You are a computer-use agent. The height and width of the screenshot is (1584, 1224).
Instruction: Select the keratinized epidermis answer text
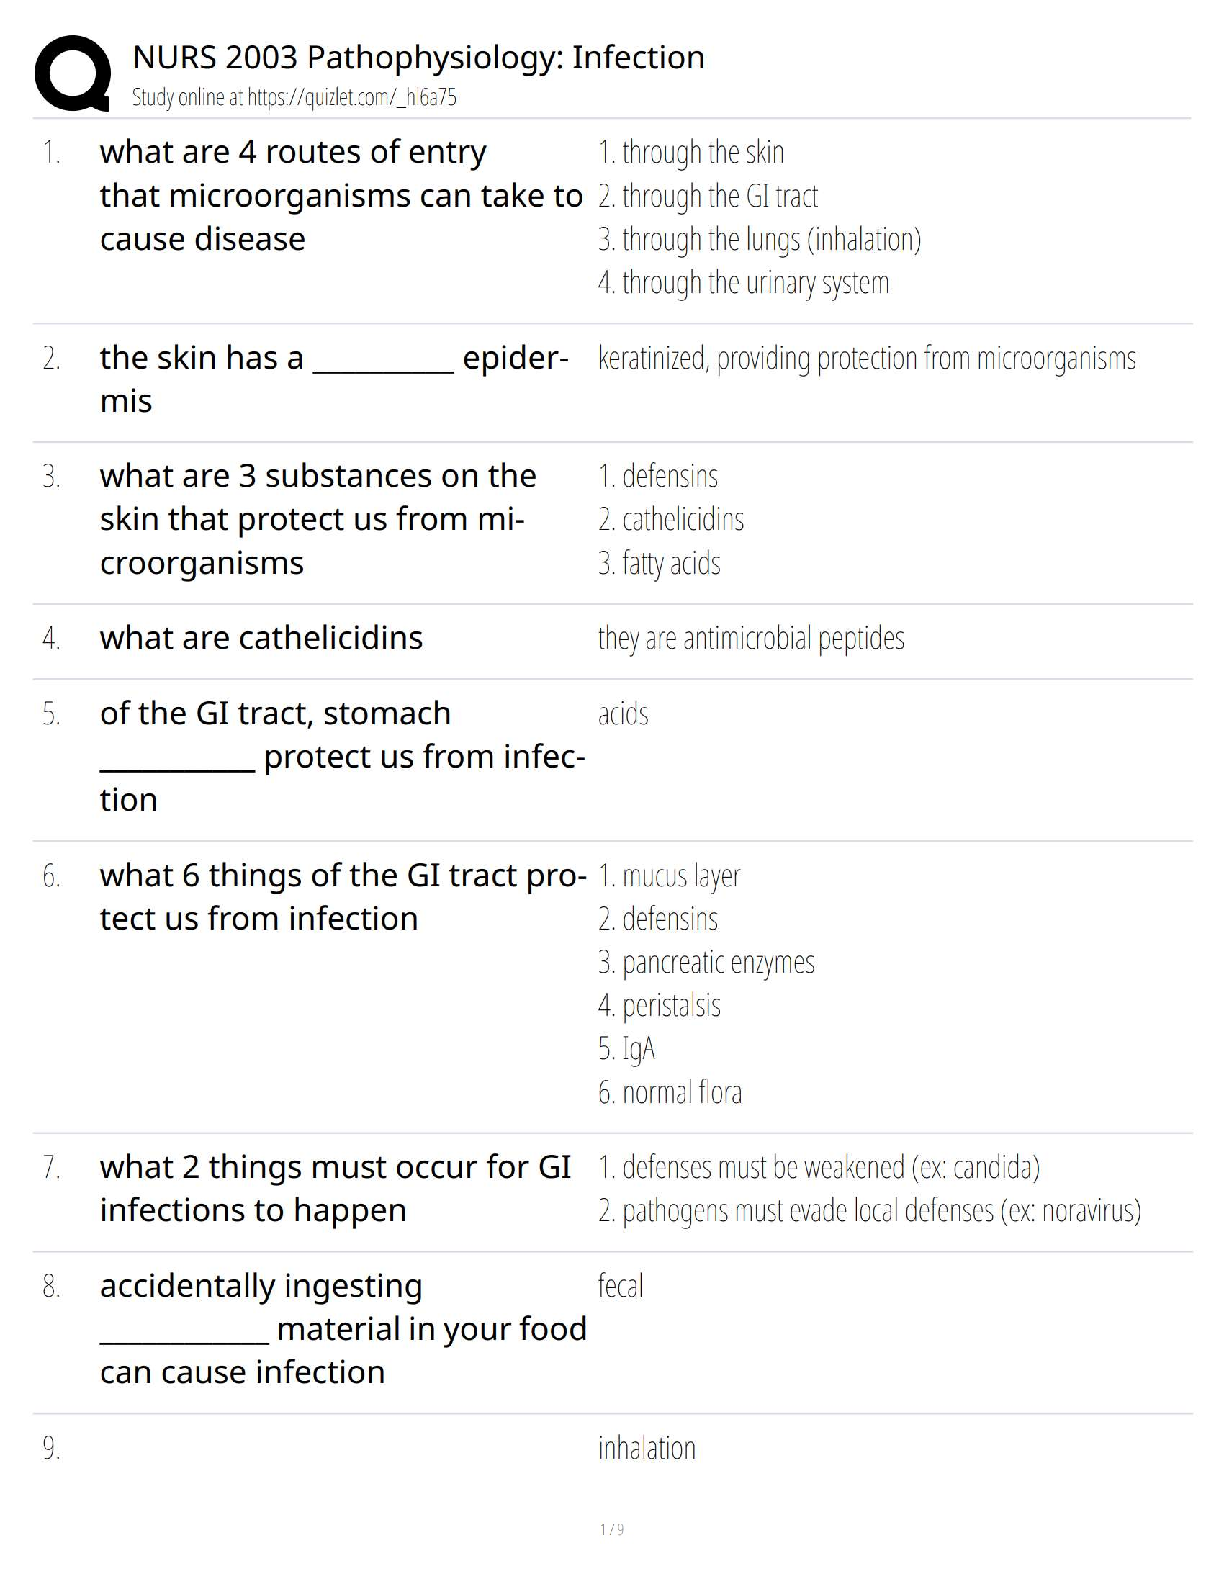pos(867,359)
